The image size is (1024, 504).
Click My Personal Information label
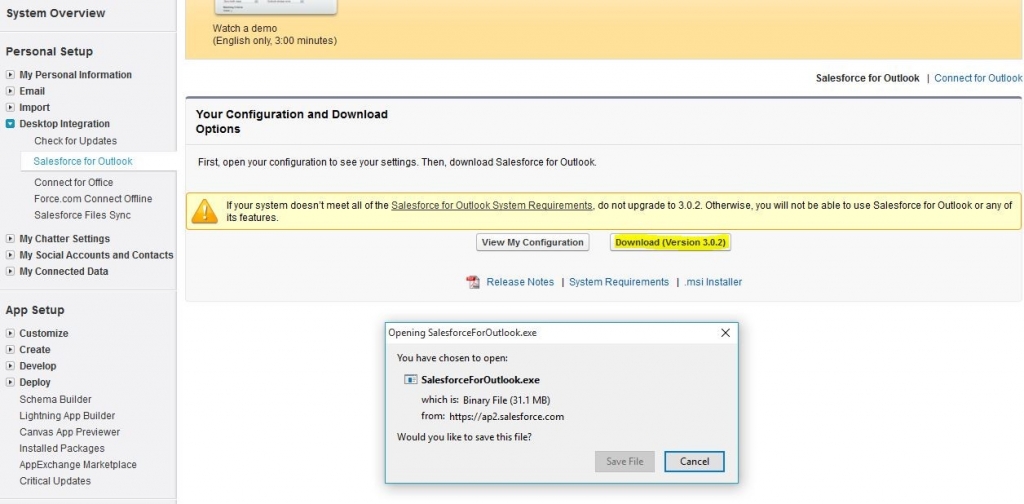pos(76,75)
